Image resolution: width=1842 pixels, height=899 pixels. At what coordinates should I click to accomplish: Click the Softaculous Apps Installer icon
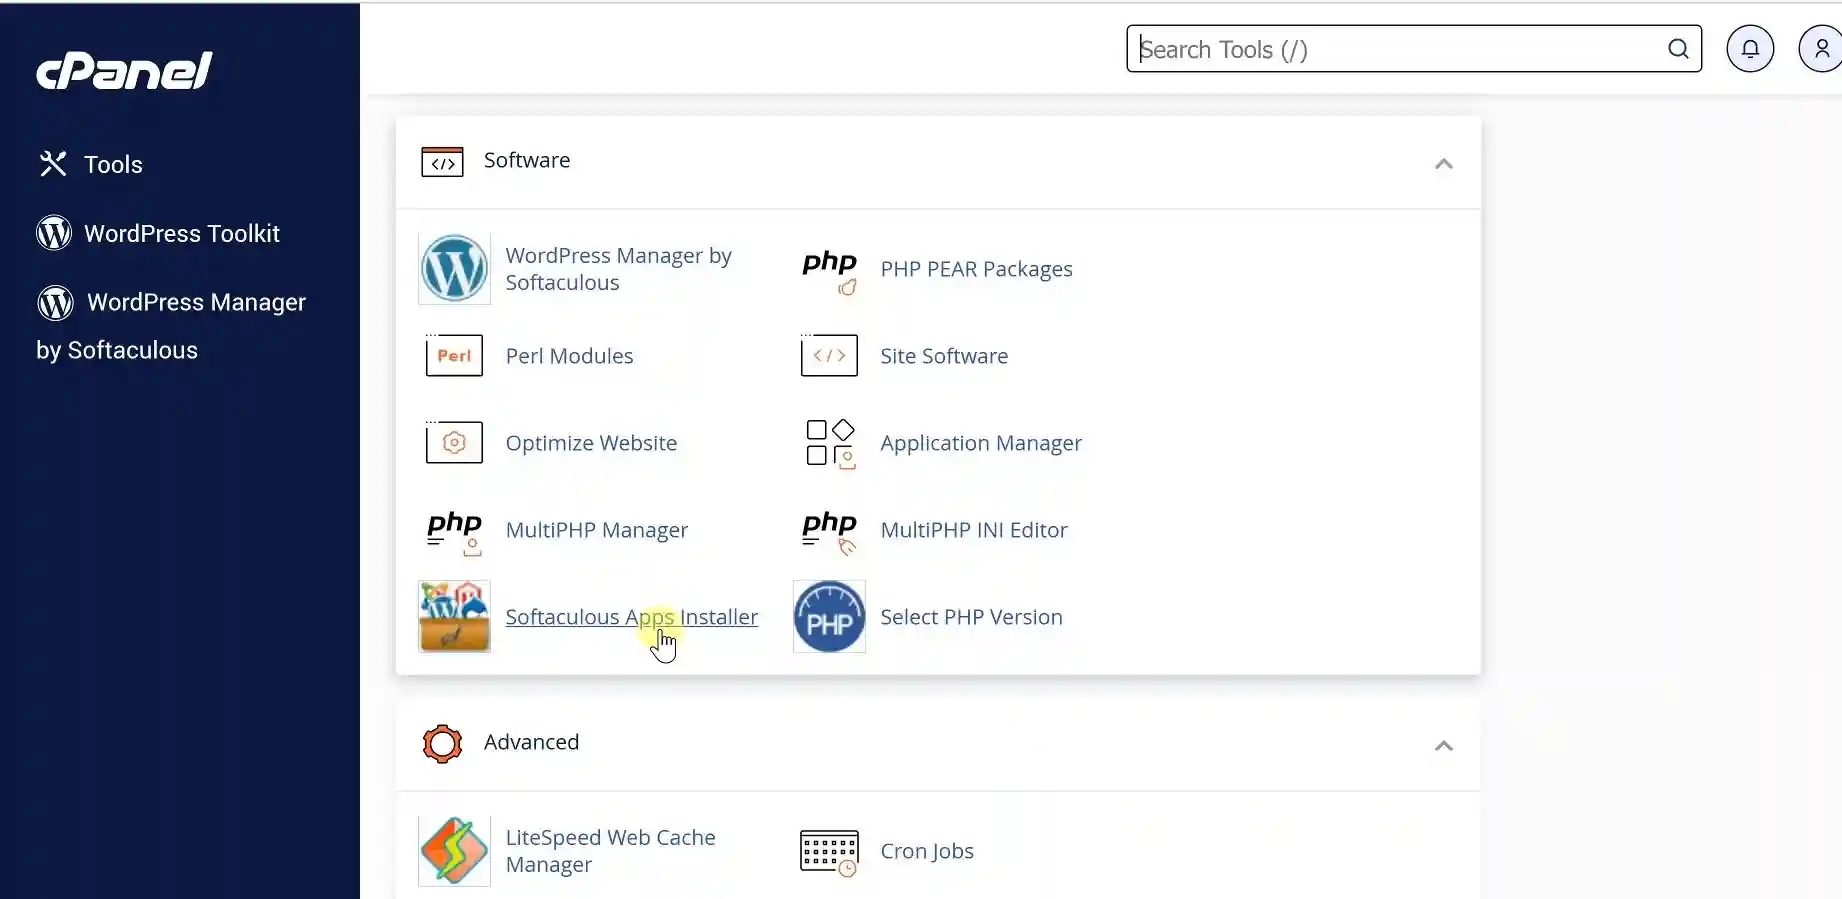coord(454,616)
